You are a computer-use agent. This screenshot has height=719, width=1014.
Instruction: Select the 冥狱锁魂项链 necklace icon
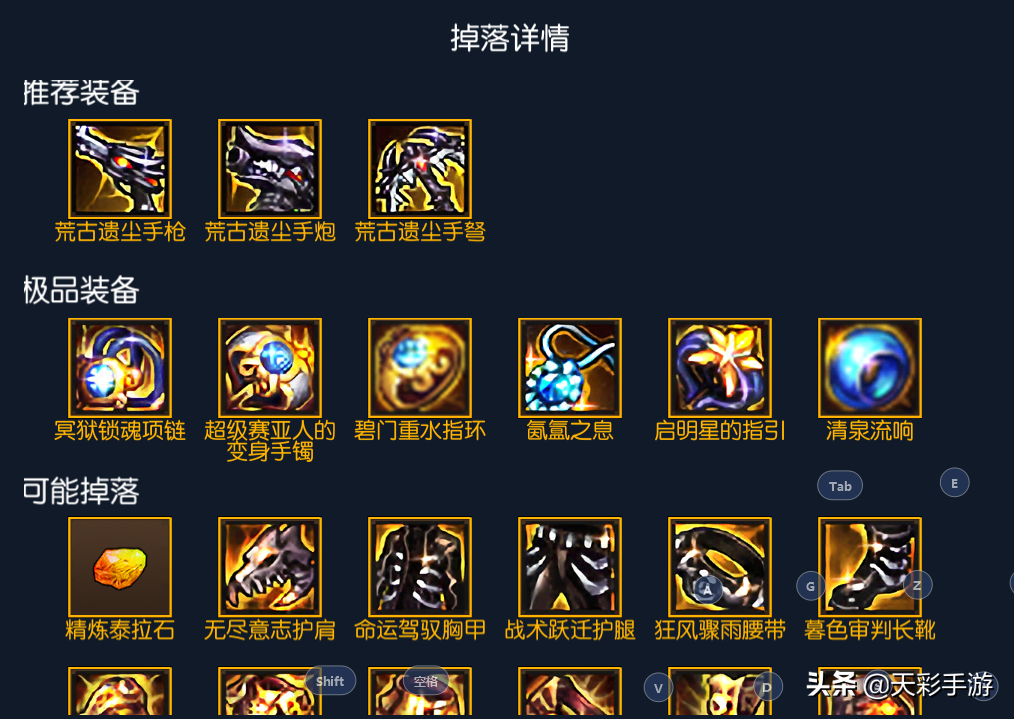tap(120, 368)
